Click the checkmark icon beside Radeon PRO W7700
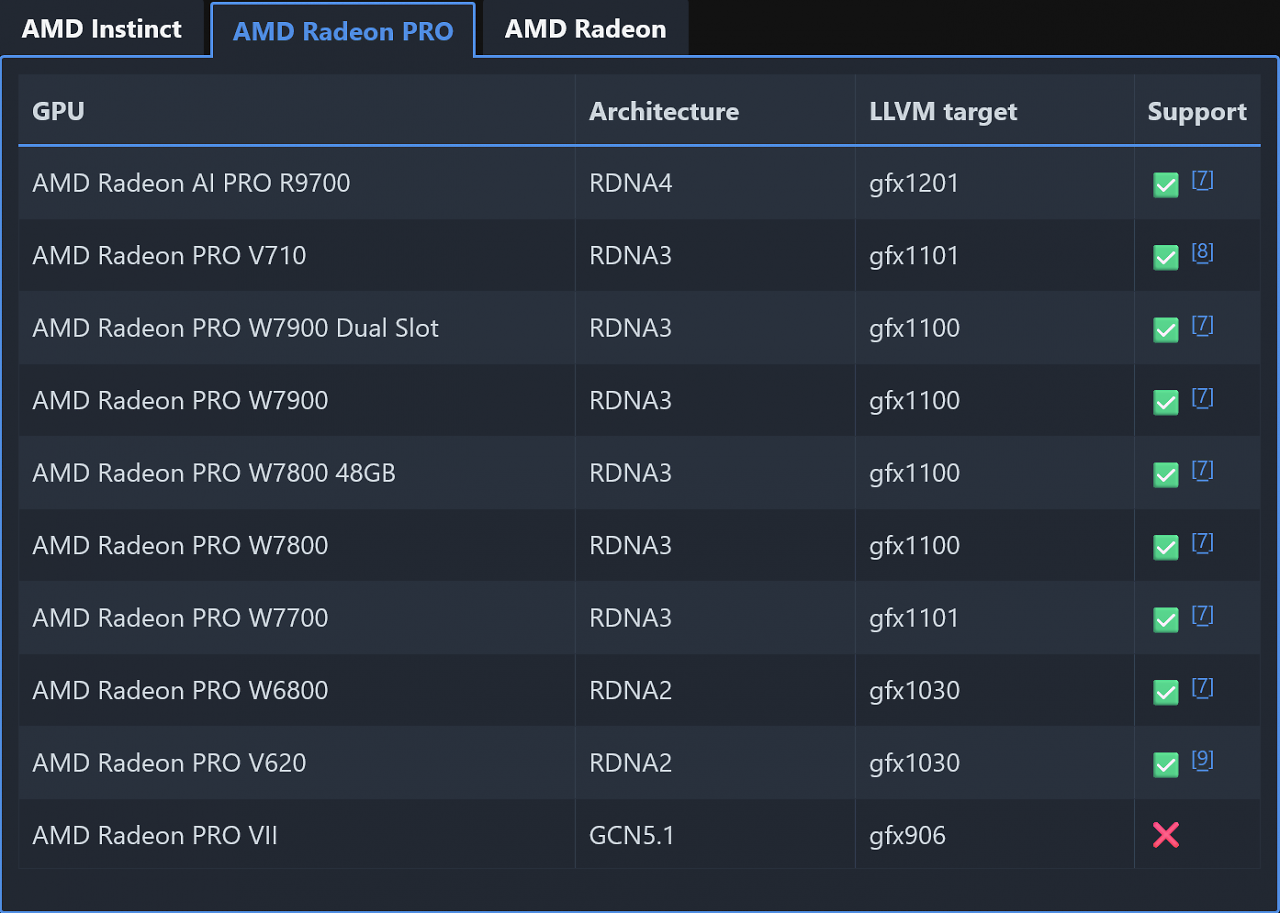The image size is (1280, 913). click(x=1165, y=620)
